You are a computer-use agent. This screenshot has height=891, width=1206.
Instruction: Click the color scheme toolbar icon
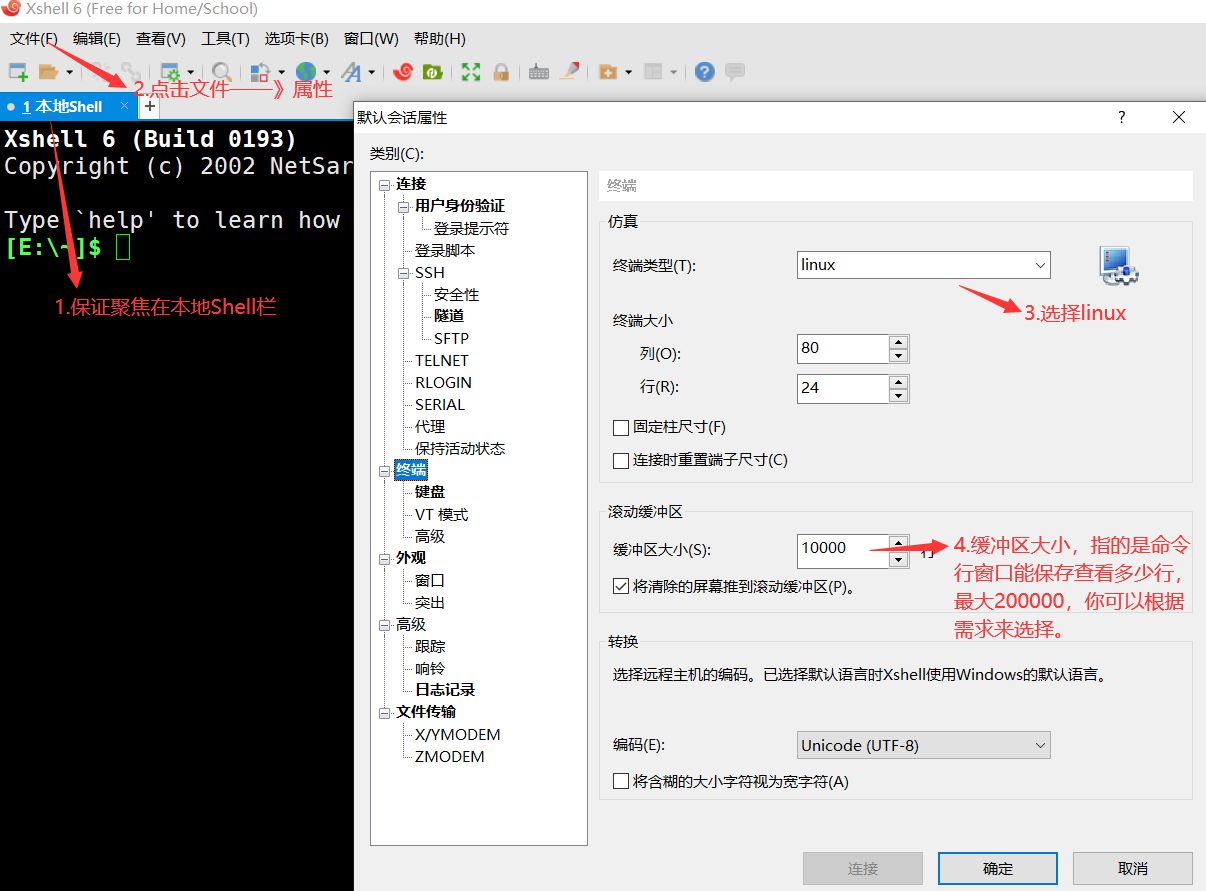click(259, 72)
